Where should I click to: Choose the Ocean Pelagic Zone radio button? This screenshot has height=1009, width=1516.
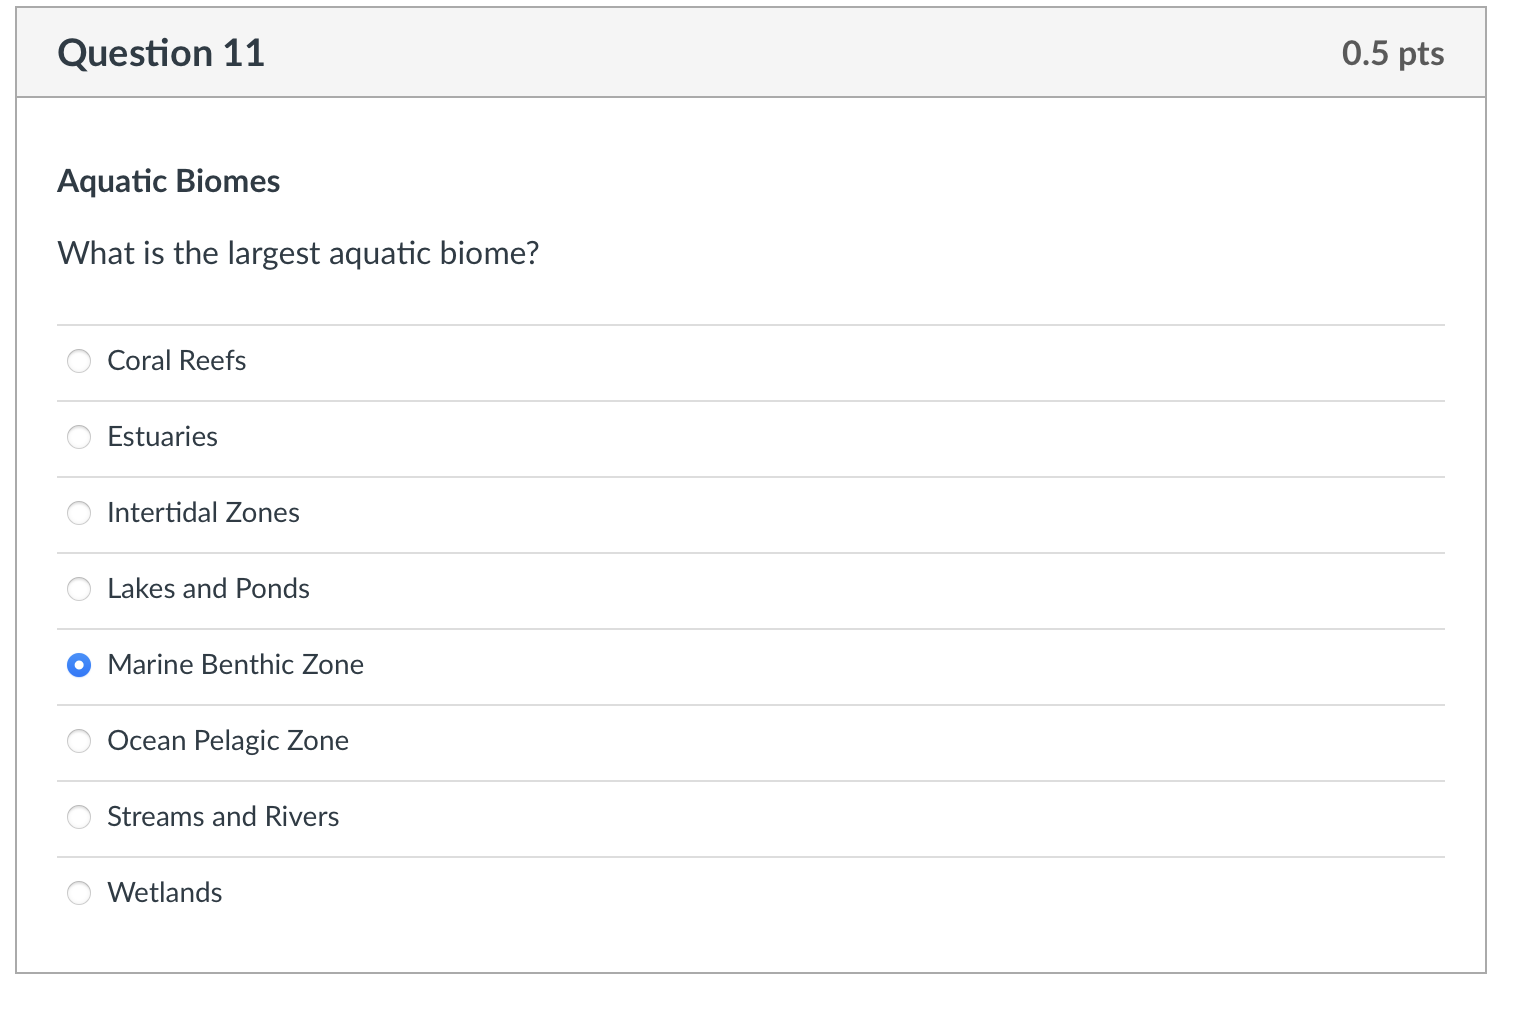pyautogui.click(x=79, y=741)
